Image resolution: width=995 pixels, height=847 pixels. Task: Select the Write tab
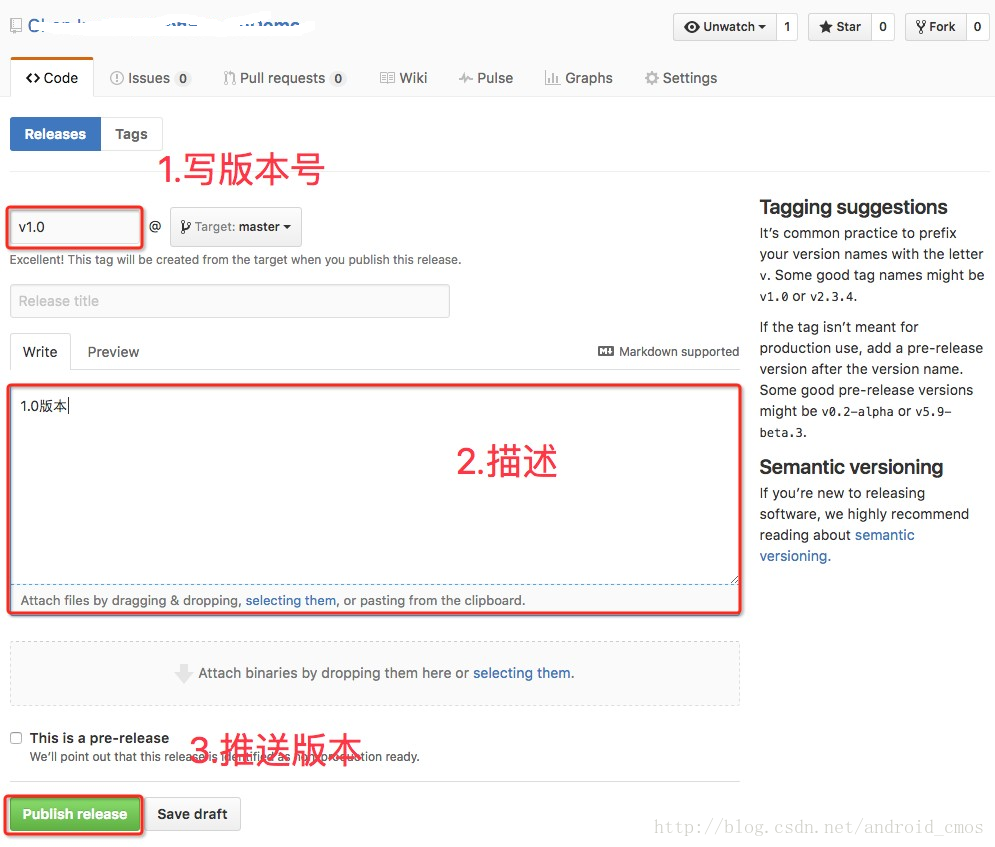point(40,351)
